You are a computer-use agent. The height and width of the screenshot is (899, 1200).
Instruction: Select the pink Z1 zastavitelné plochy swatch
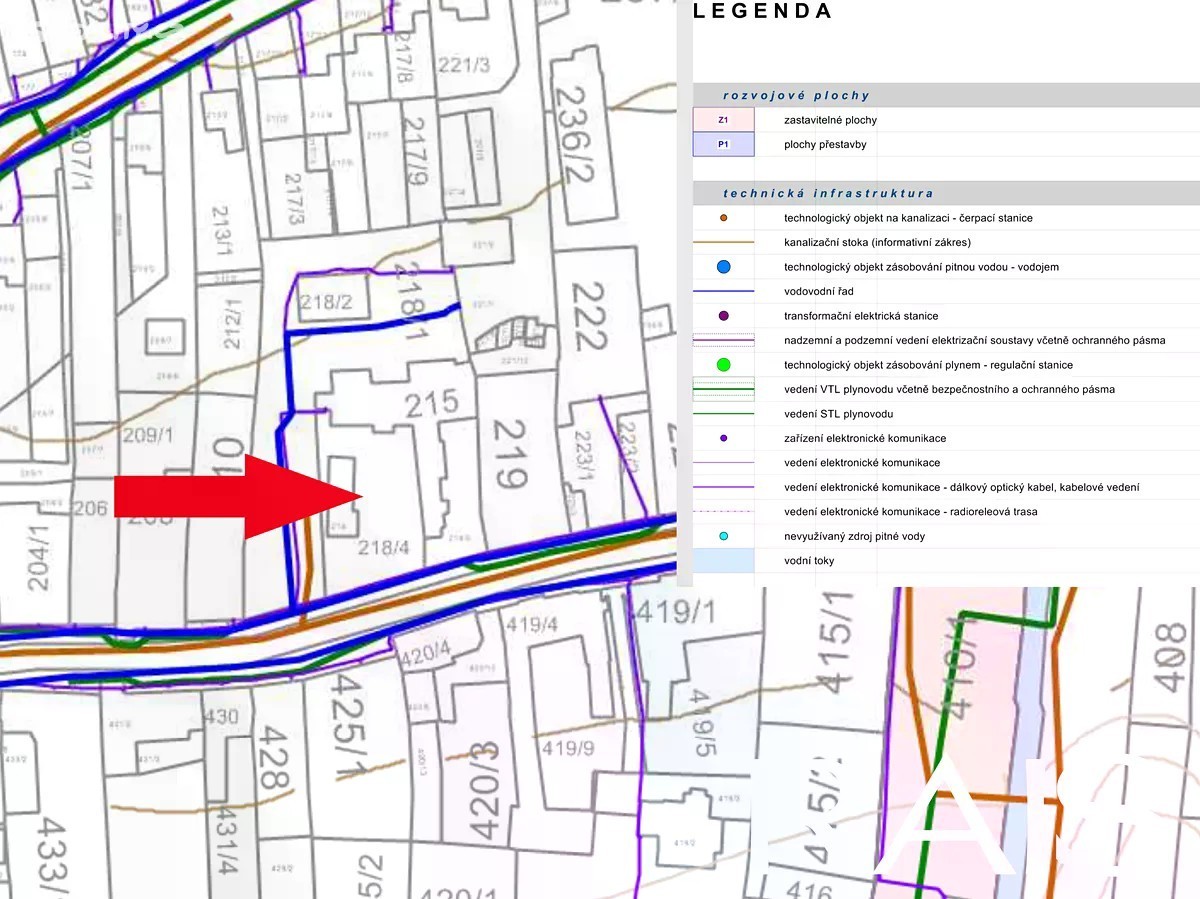coord(723,120)
